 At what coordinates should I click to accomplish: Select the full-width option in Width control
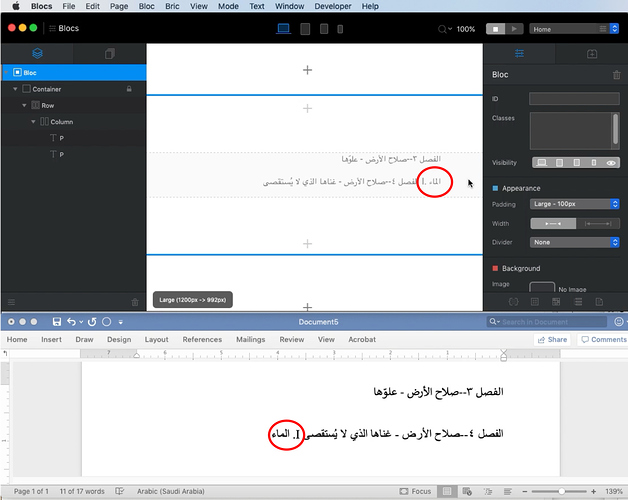click(x=598, y=223)
